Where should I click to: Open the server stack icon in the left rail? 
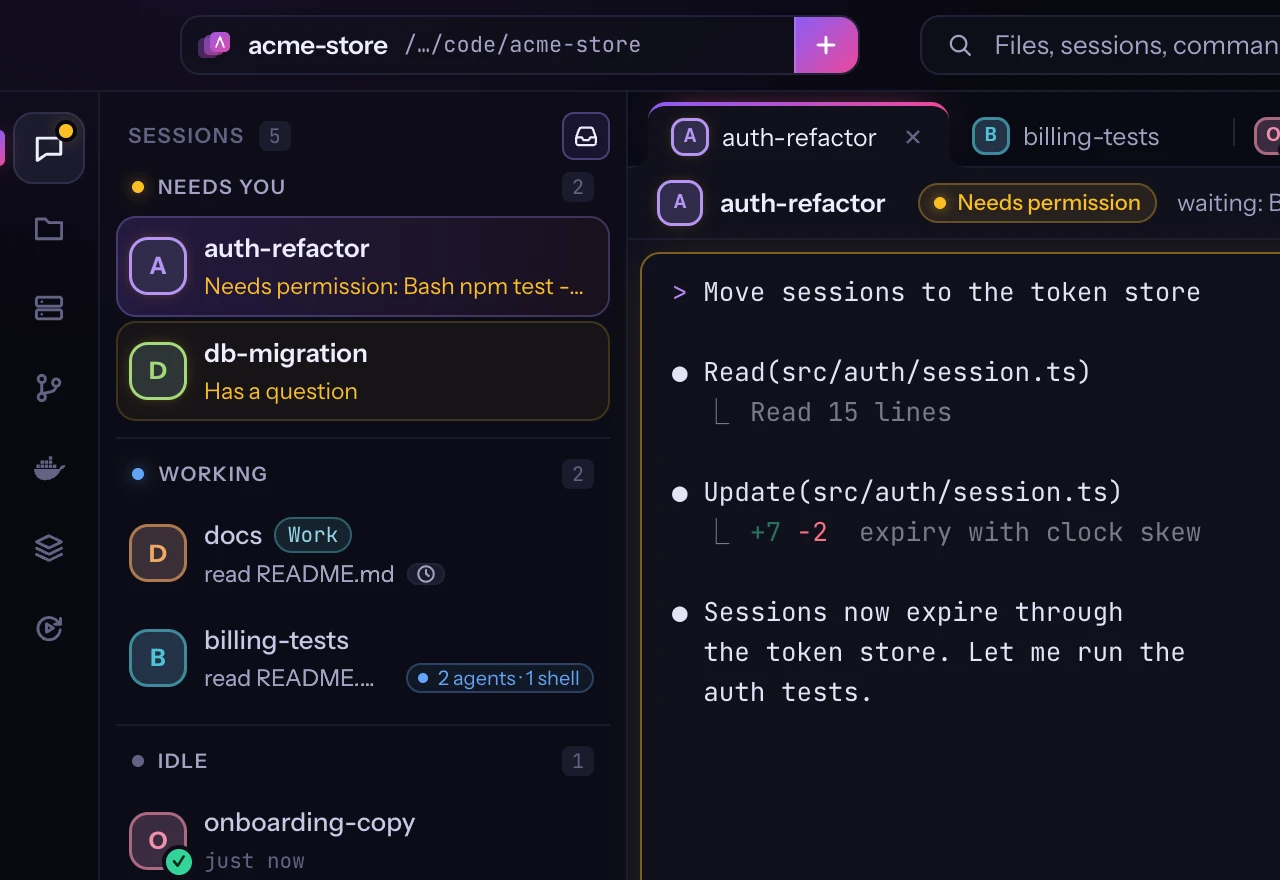pos(49,309)
